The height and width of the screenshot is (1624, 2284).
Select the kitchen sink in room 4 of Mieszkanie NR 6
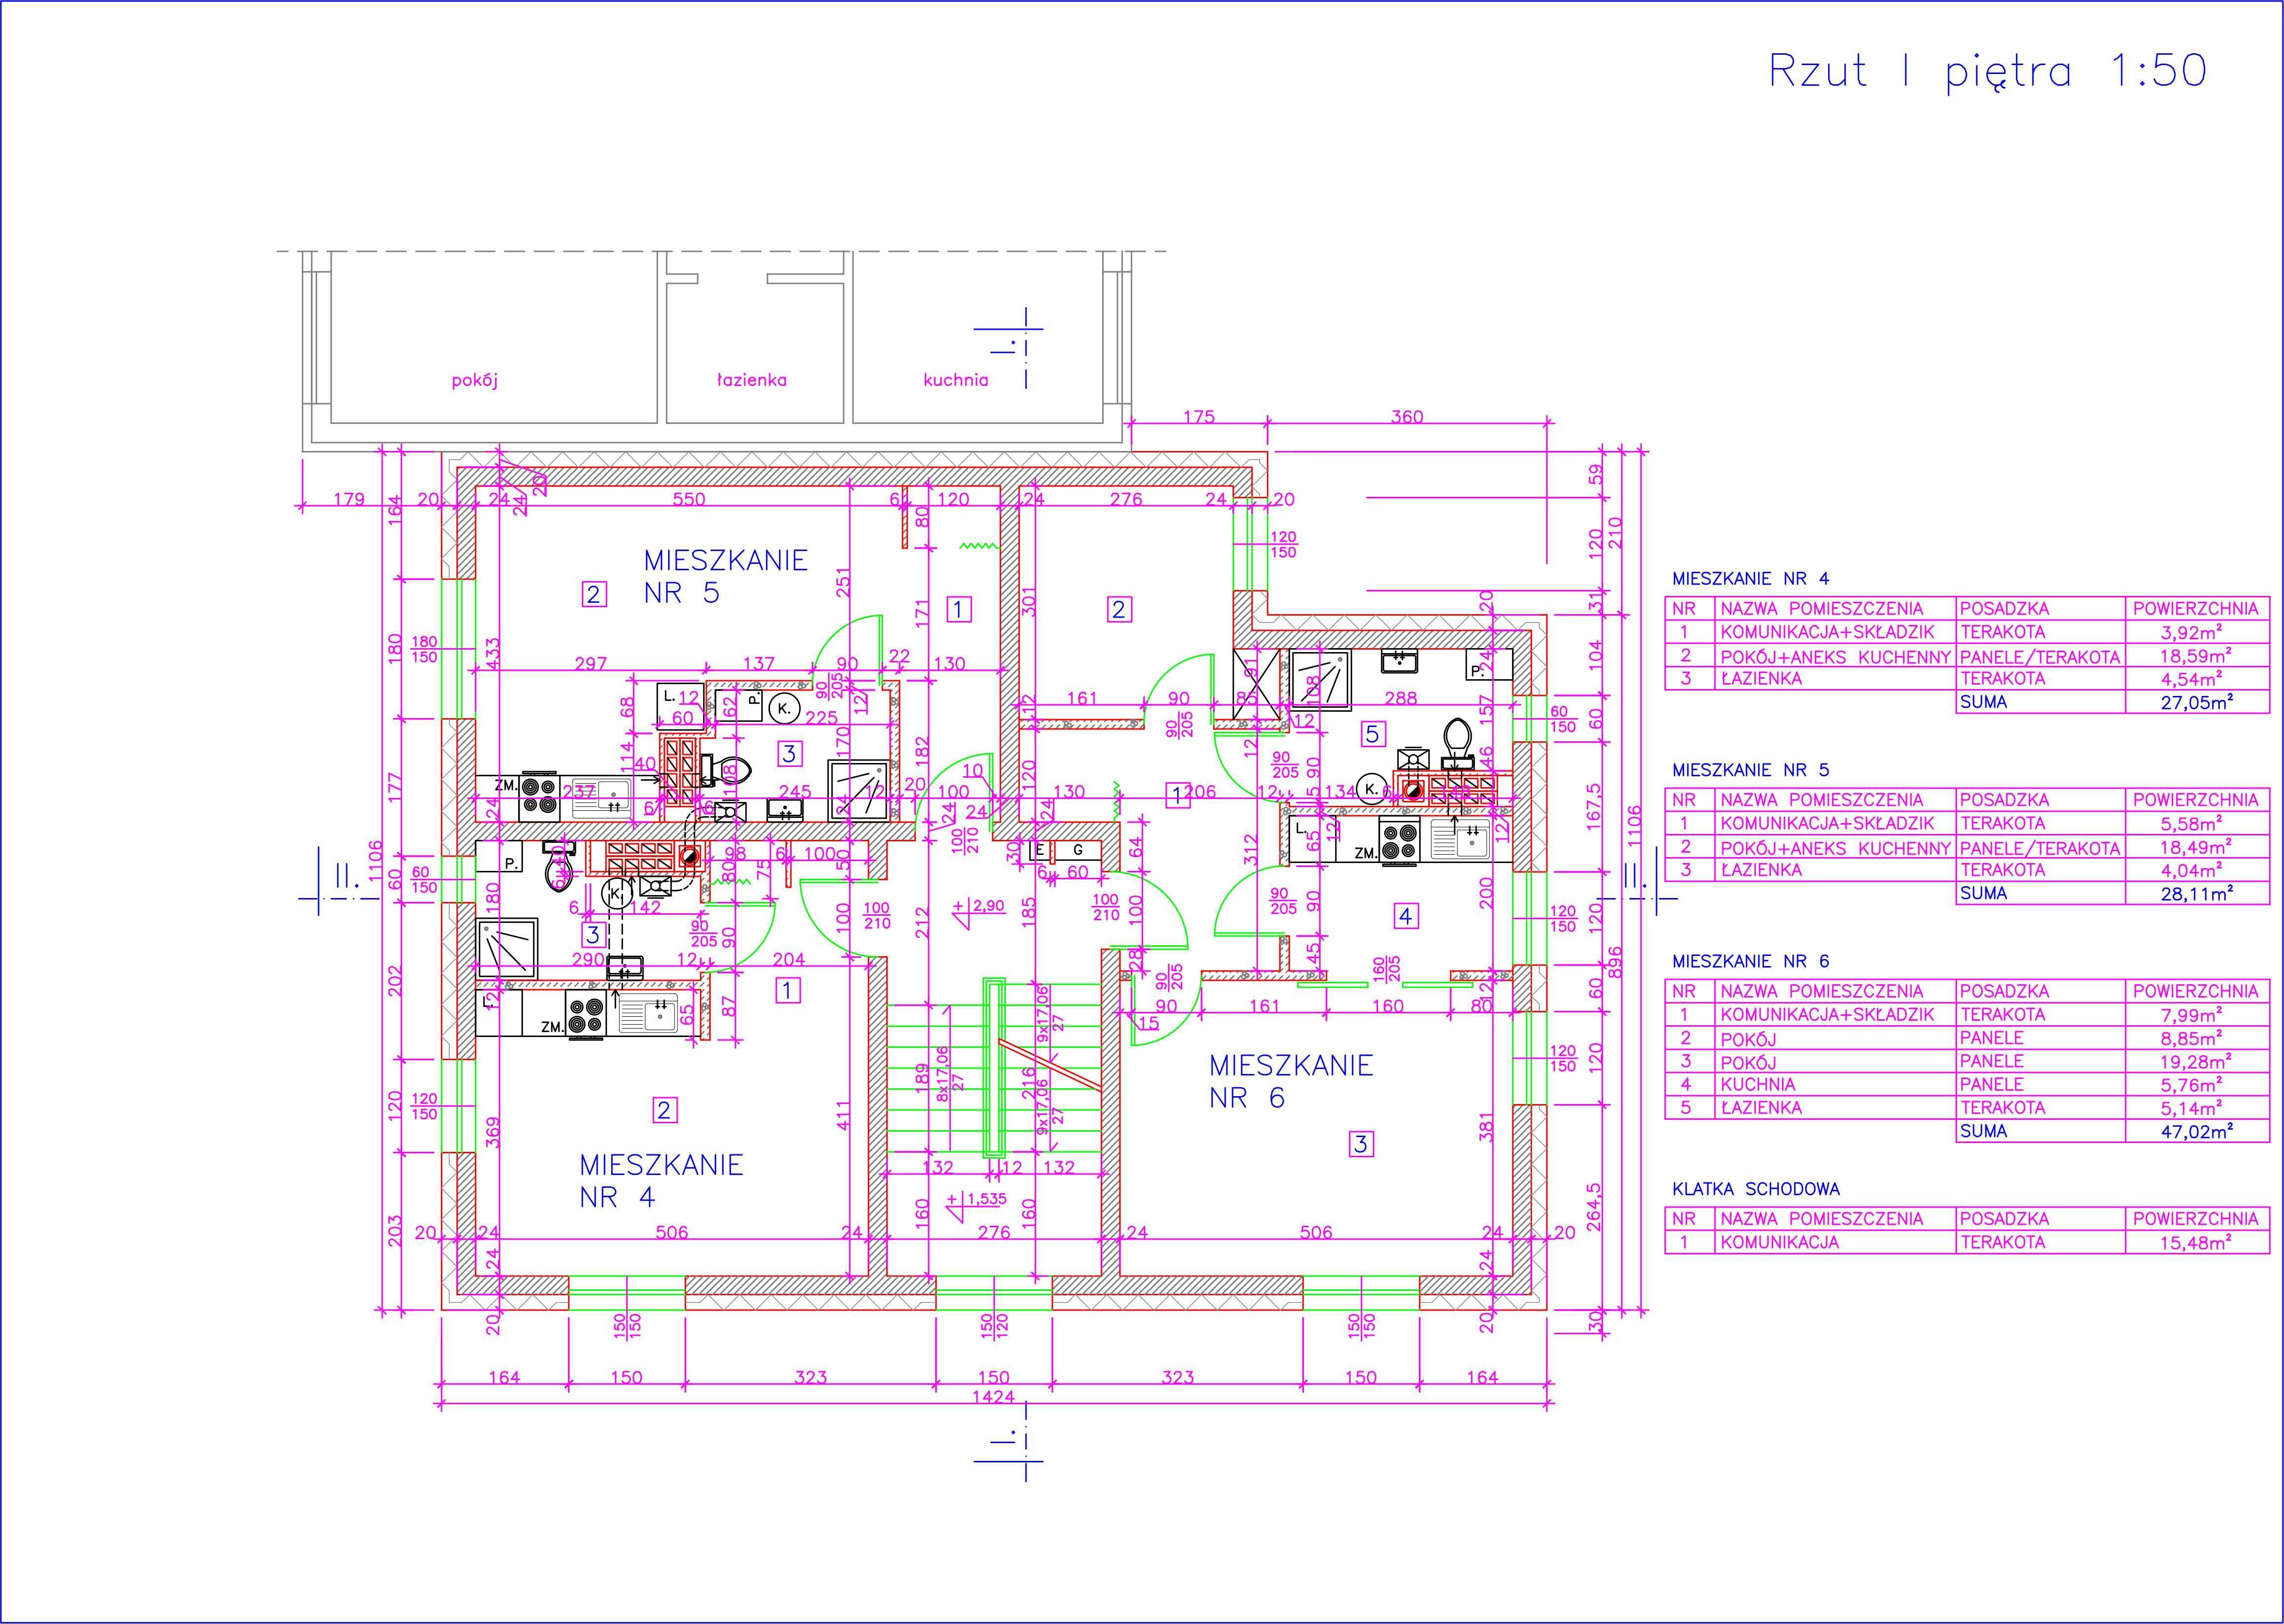[x=1460, y=839]
